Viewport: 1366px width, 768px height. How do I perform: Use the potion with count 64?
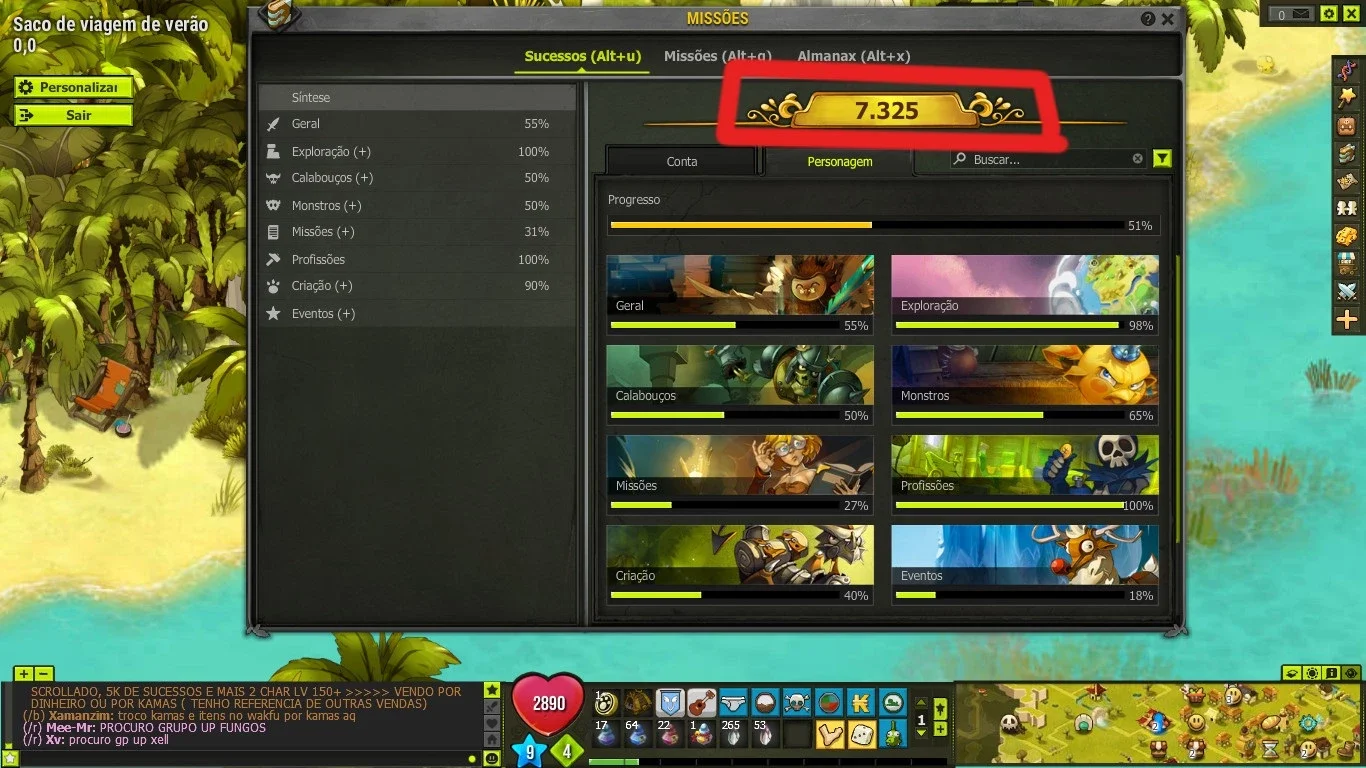point(637,734)
